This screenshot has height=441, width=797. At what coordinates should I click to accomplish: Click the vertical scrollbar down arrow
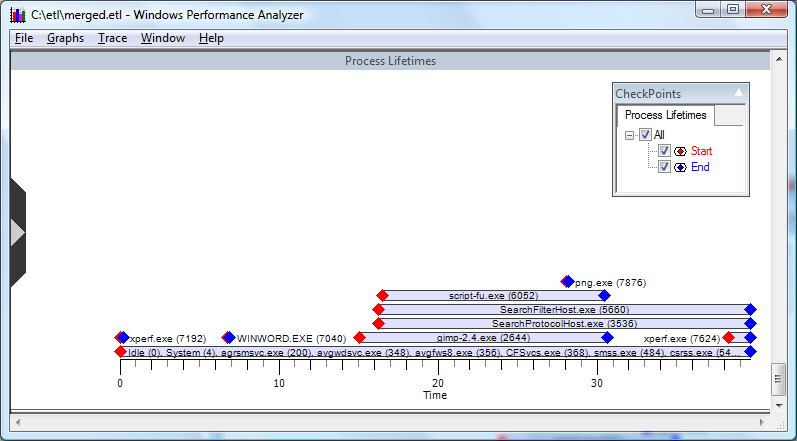tap(779, 405)
